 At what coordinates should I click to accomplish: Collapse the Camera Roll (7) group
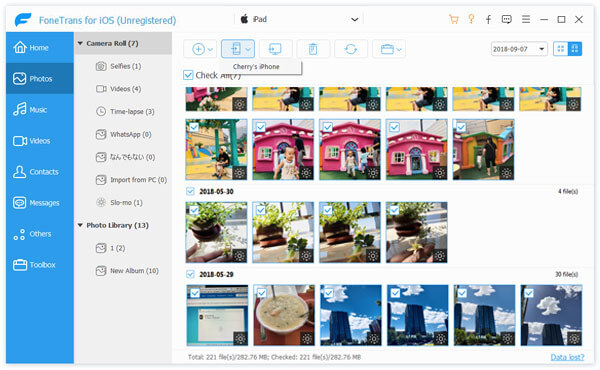point(80,43)
